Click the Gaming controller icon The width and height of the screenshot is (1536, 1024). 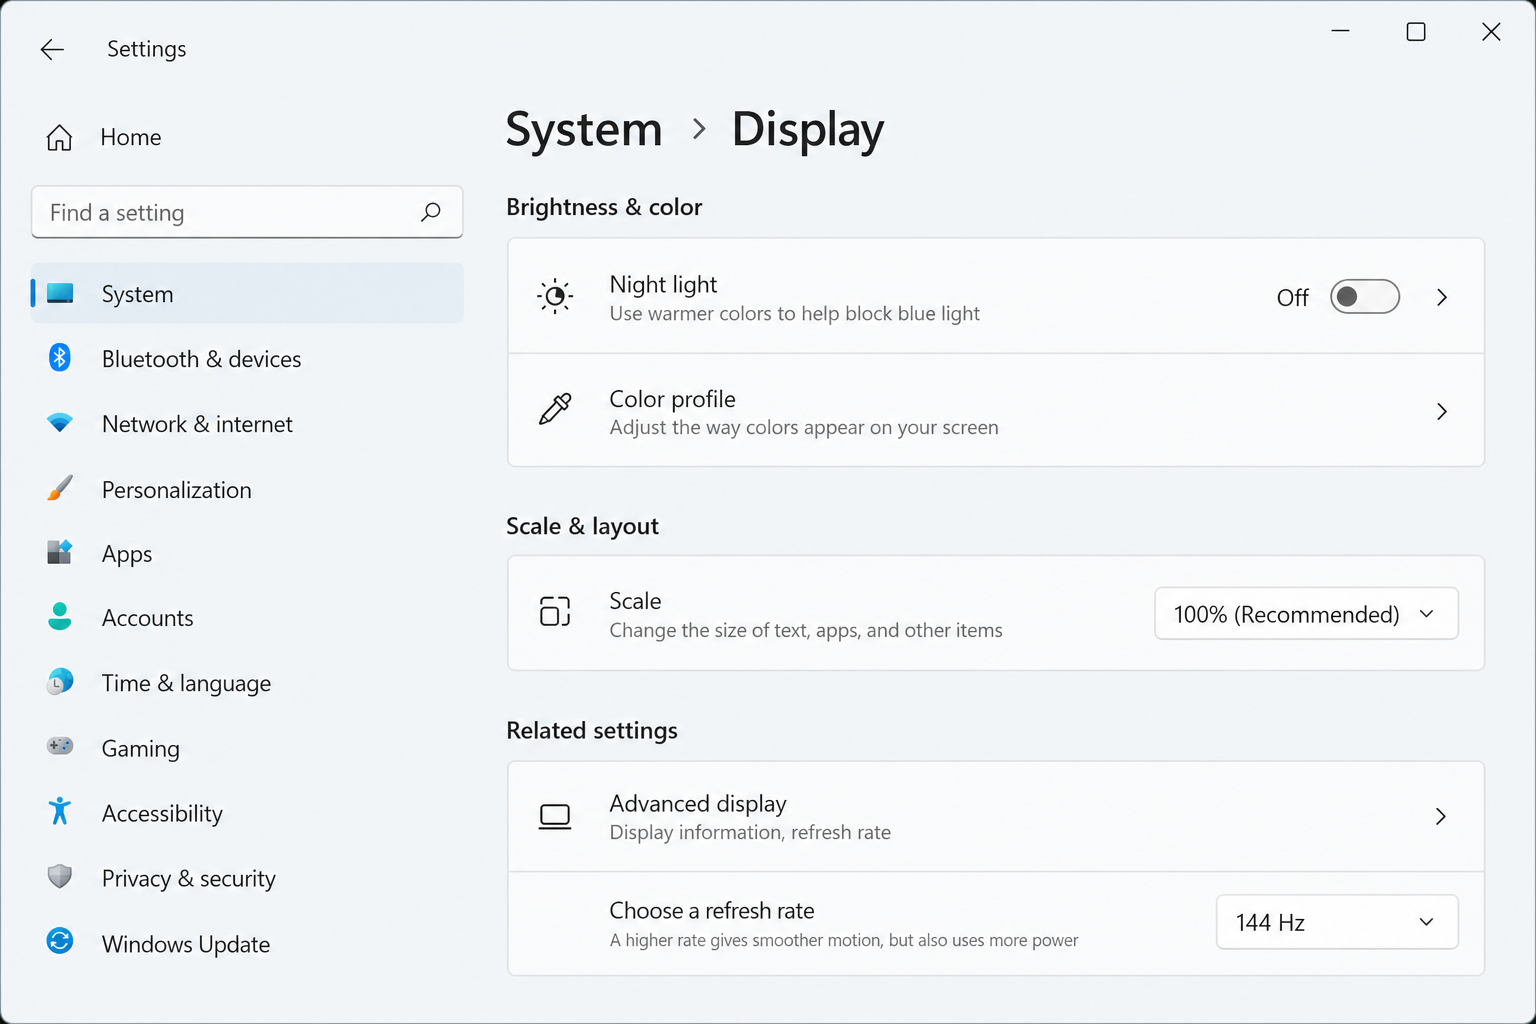point(60,747)
